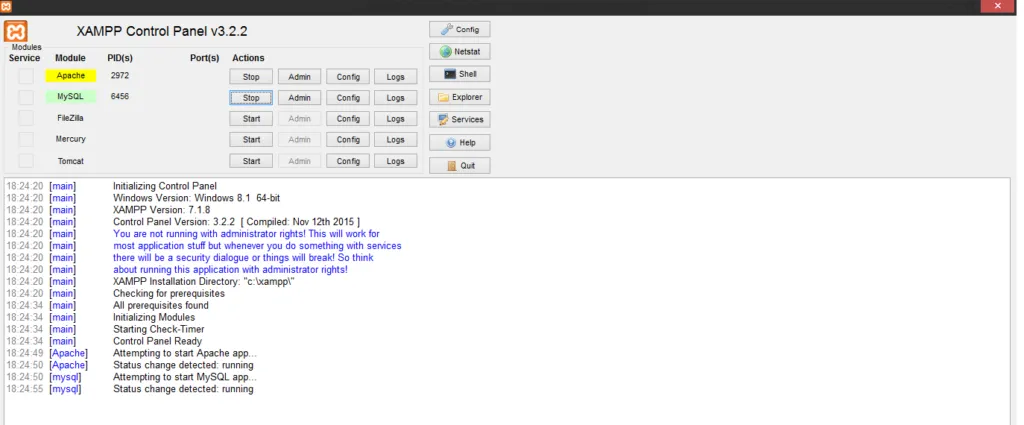Click log line 'Control Panel Ready'
This screenshot has width=1024, height=425.
tap(157, 341)
